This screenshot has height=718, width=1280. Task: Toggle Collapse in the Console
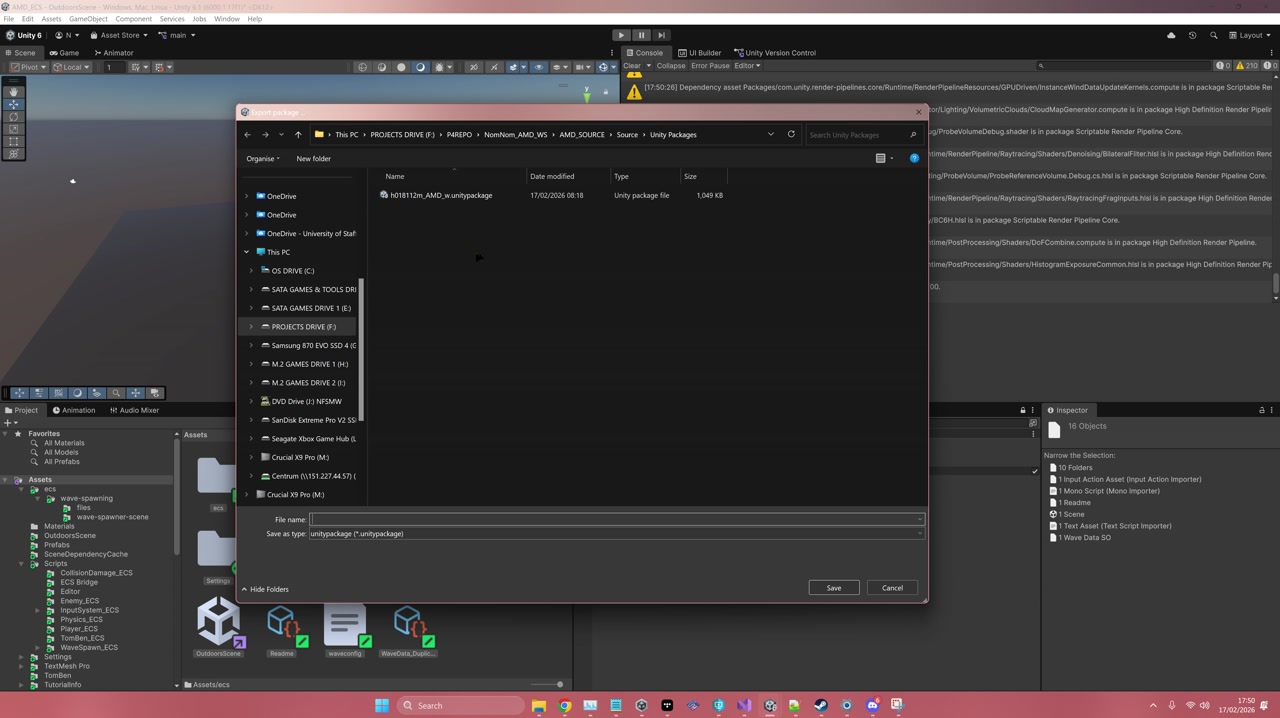pyautogui.click(x=671, y=66)
